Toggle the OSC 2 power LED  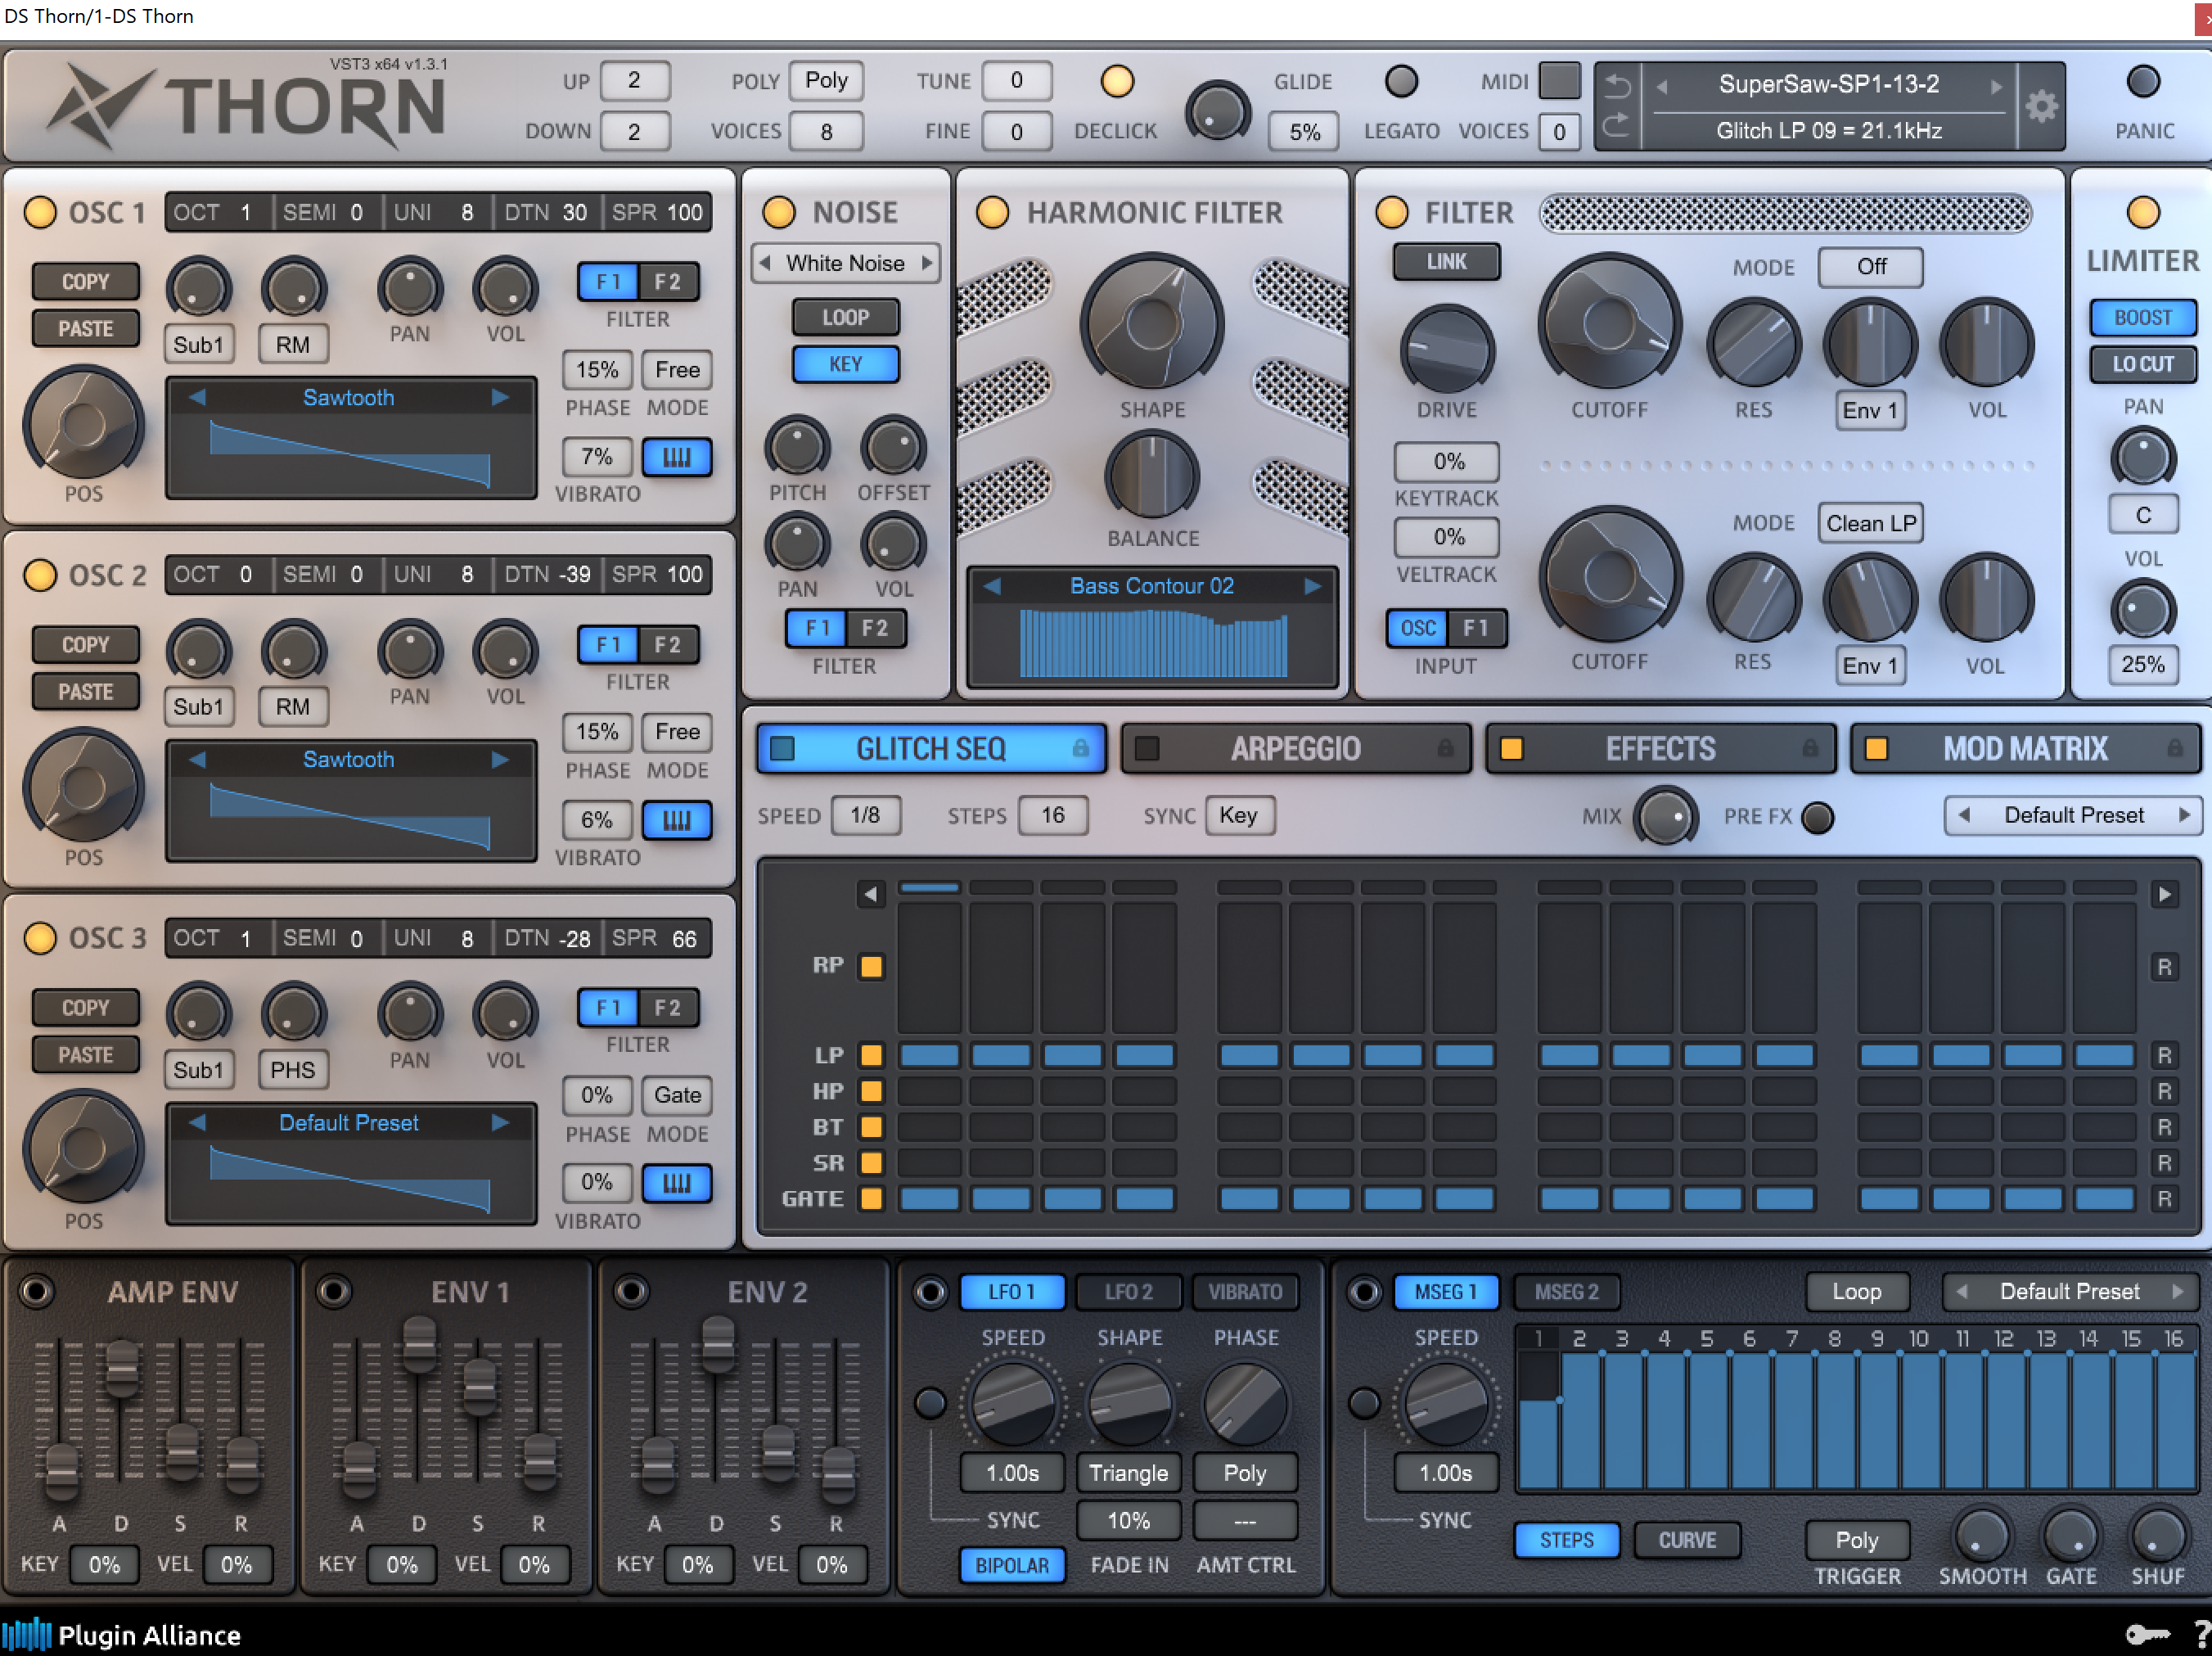pos(40,575)
